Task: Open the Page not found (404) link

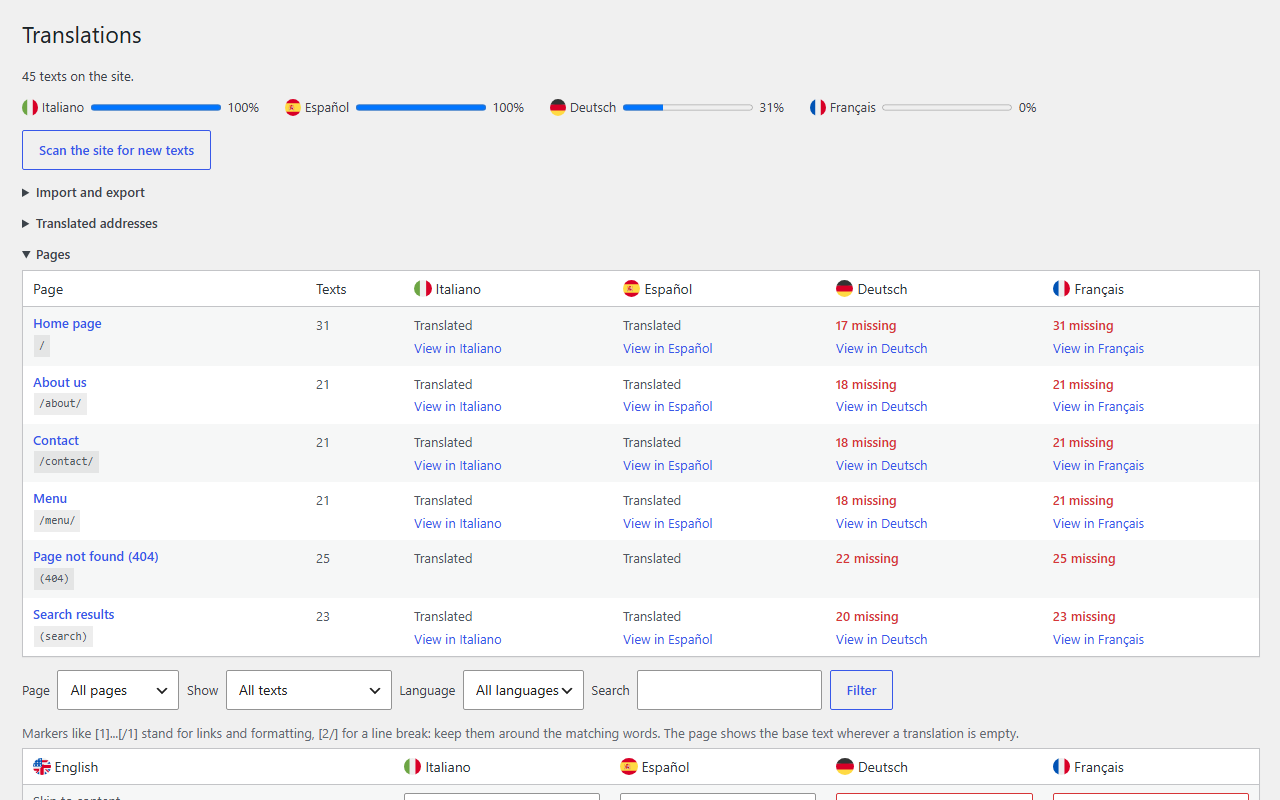Action: (x=96, y=556)
